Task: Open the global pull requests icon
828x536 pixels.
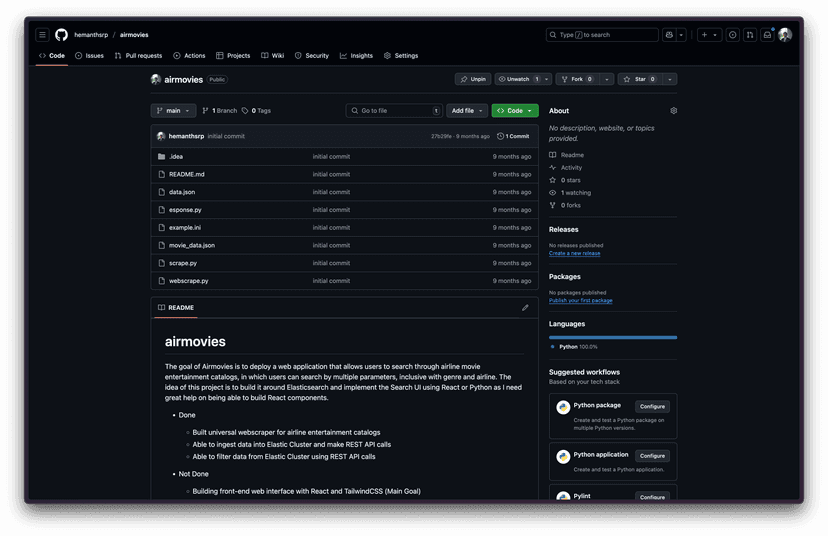Action: click(x=750, y=35)
